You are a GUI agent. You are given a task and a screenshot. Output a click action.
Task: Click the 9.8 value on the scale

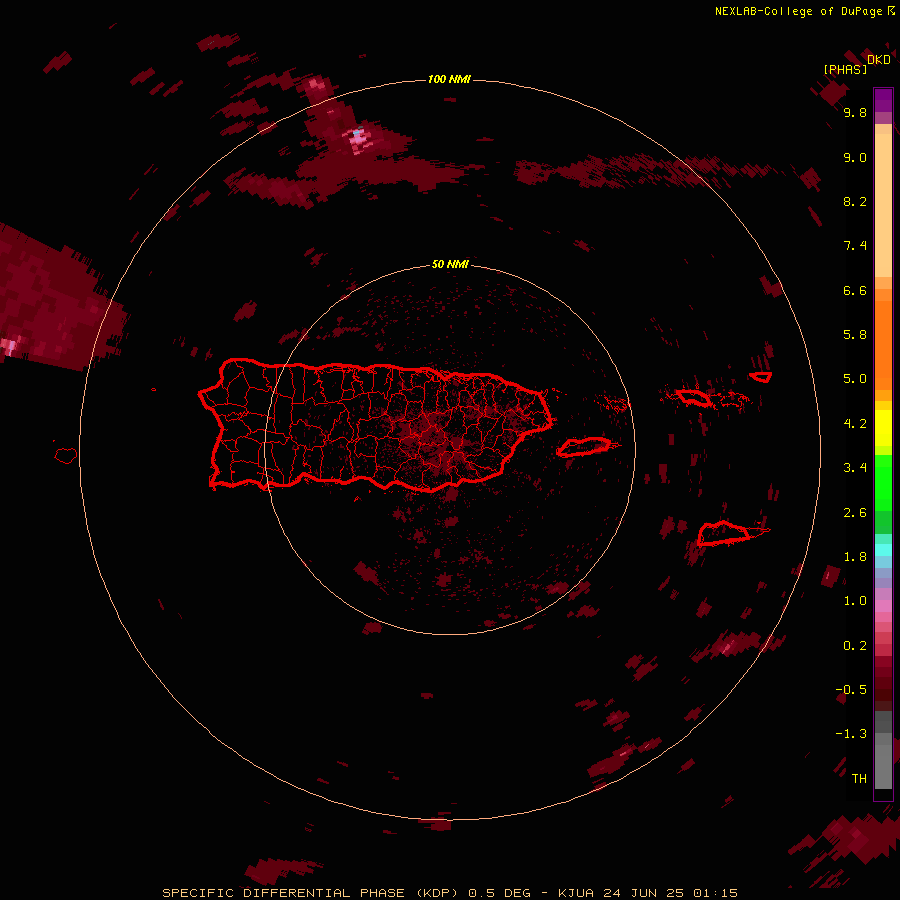coord(855,112)
